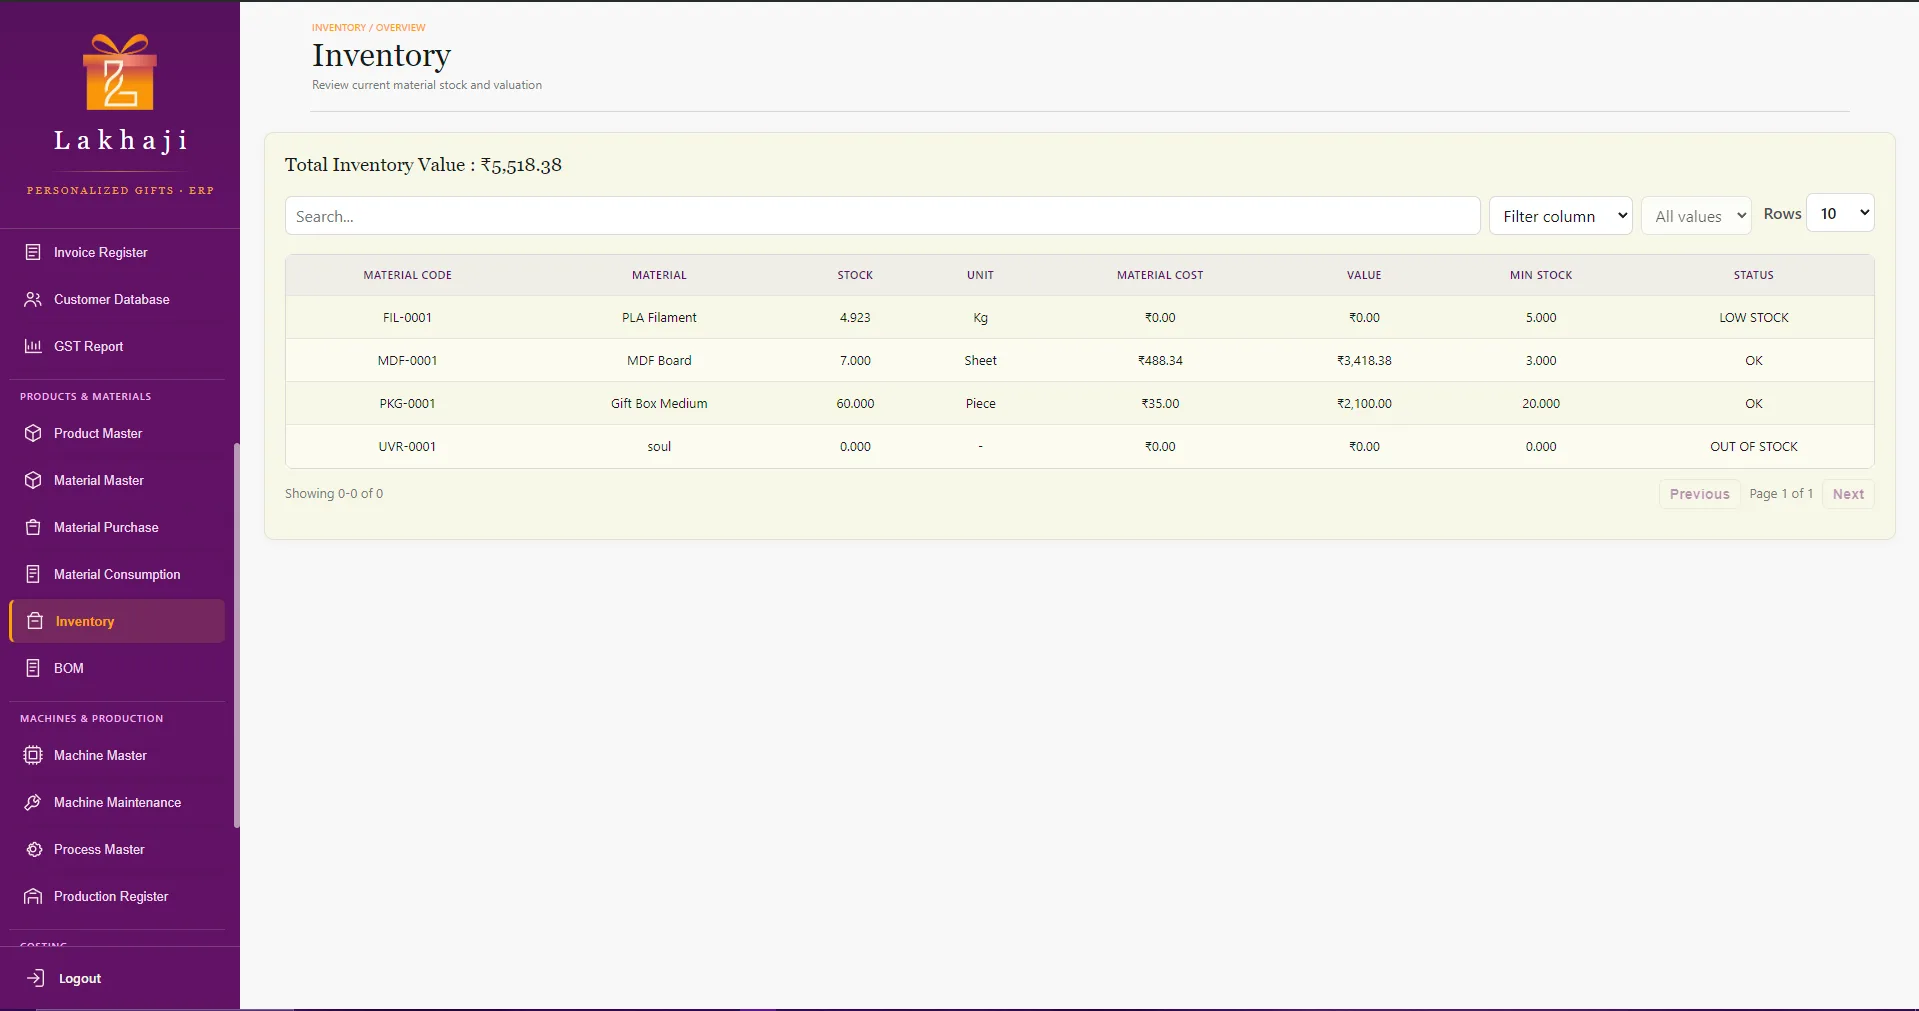This screenshot has height=1011, width=1919.
Task: Click the STATUS column header
Action: click(1753, 275)
